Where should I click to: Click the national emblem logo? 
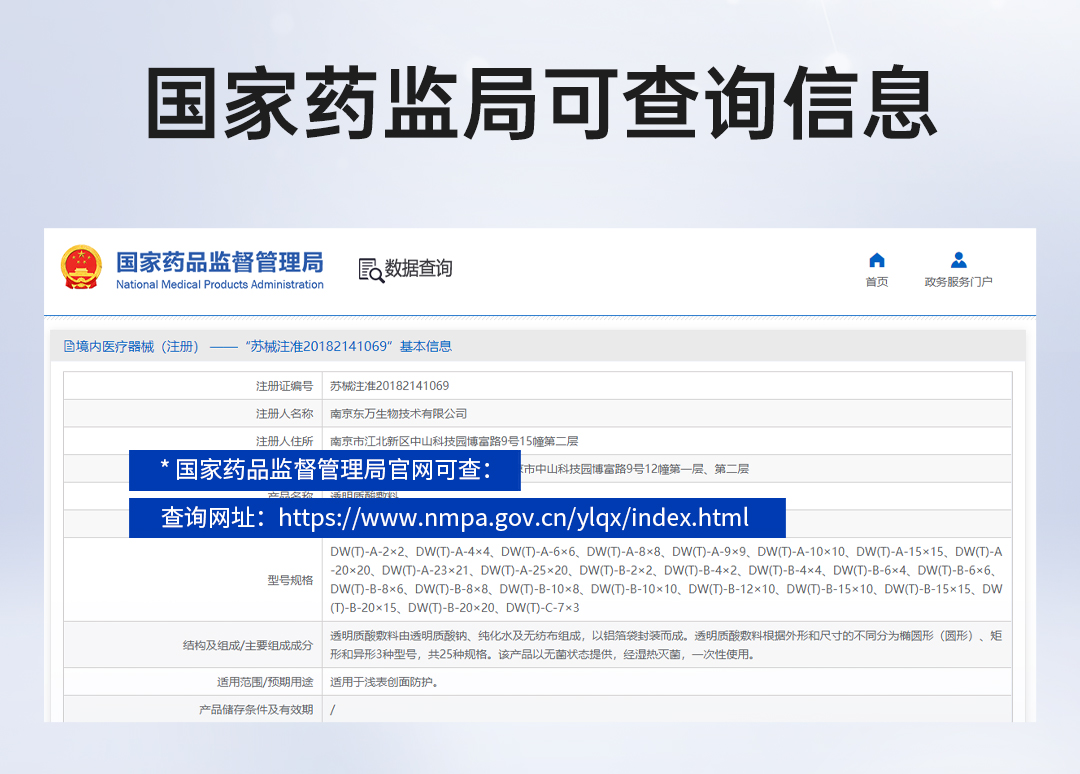tap(81, 267)
